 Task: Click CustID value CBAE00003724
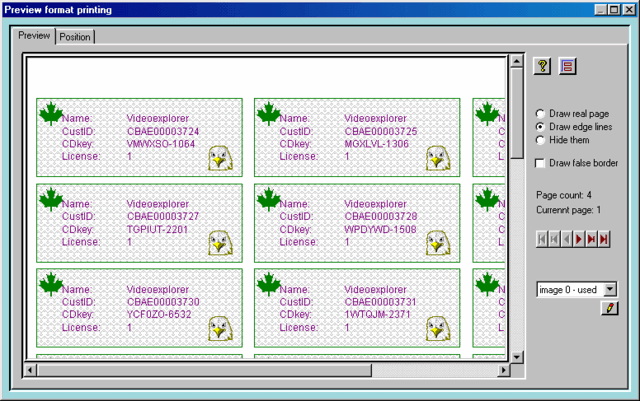pos(163,131)
